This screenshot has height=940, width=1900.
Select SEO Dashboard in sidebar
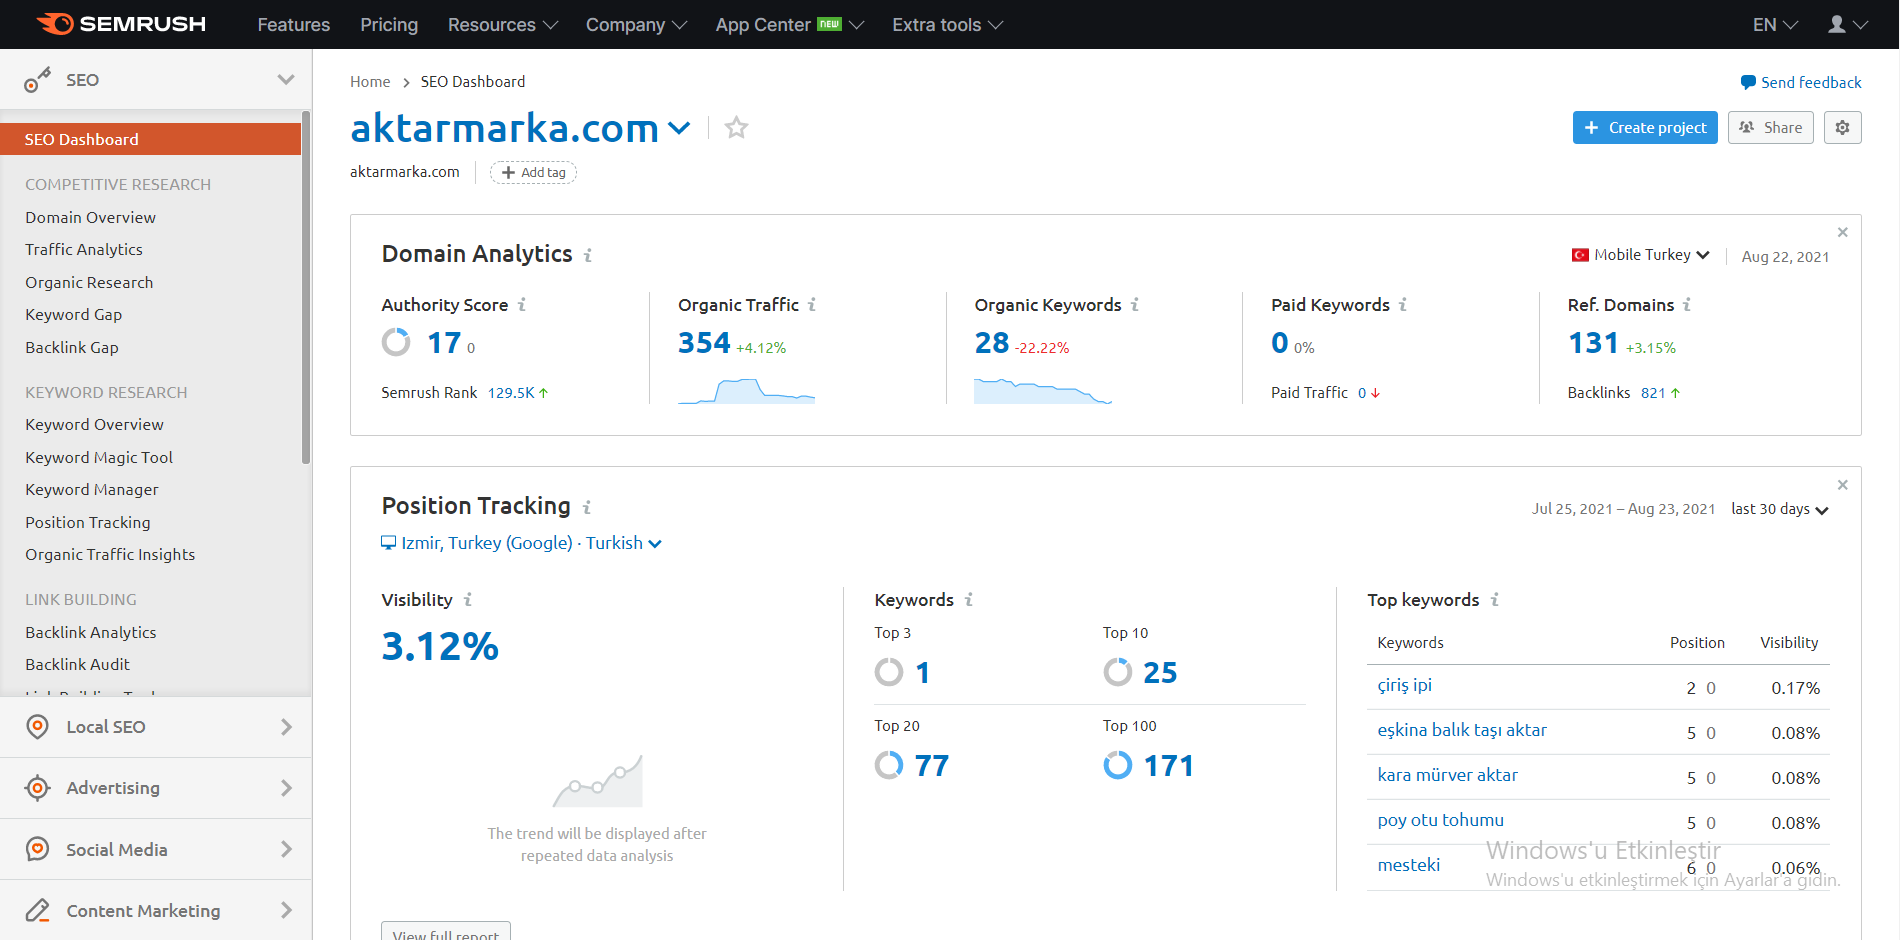tap(150, 139)
